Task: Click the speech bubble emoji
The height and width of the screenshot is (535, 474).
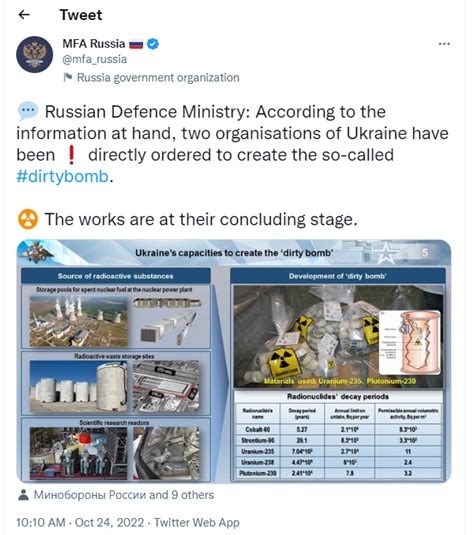Action: click(28, 111)
